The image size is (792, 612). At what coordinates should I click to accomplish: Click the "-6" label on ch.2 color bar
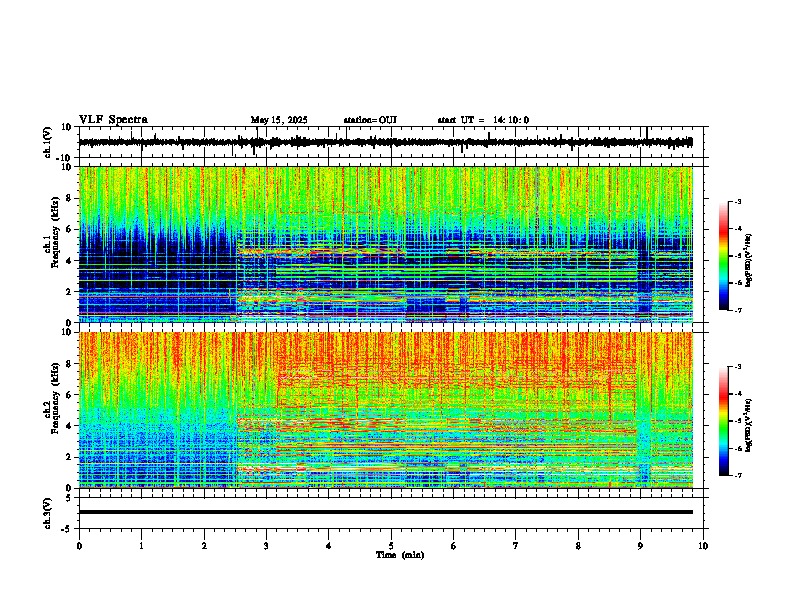(x=738, y=448)
